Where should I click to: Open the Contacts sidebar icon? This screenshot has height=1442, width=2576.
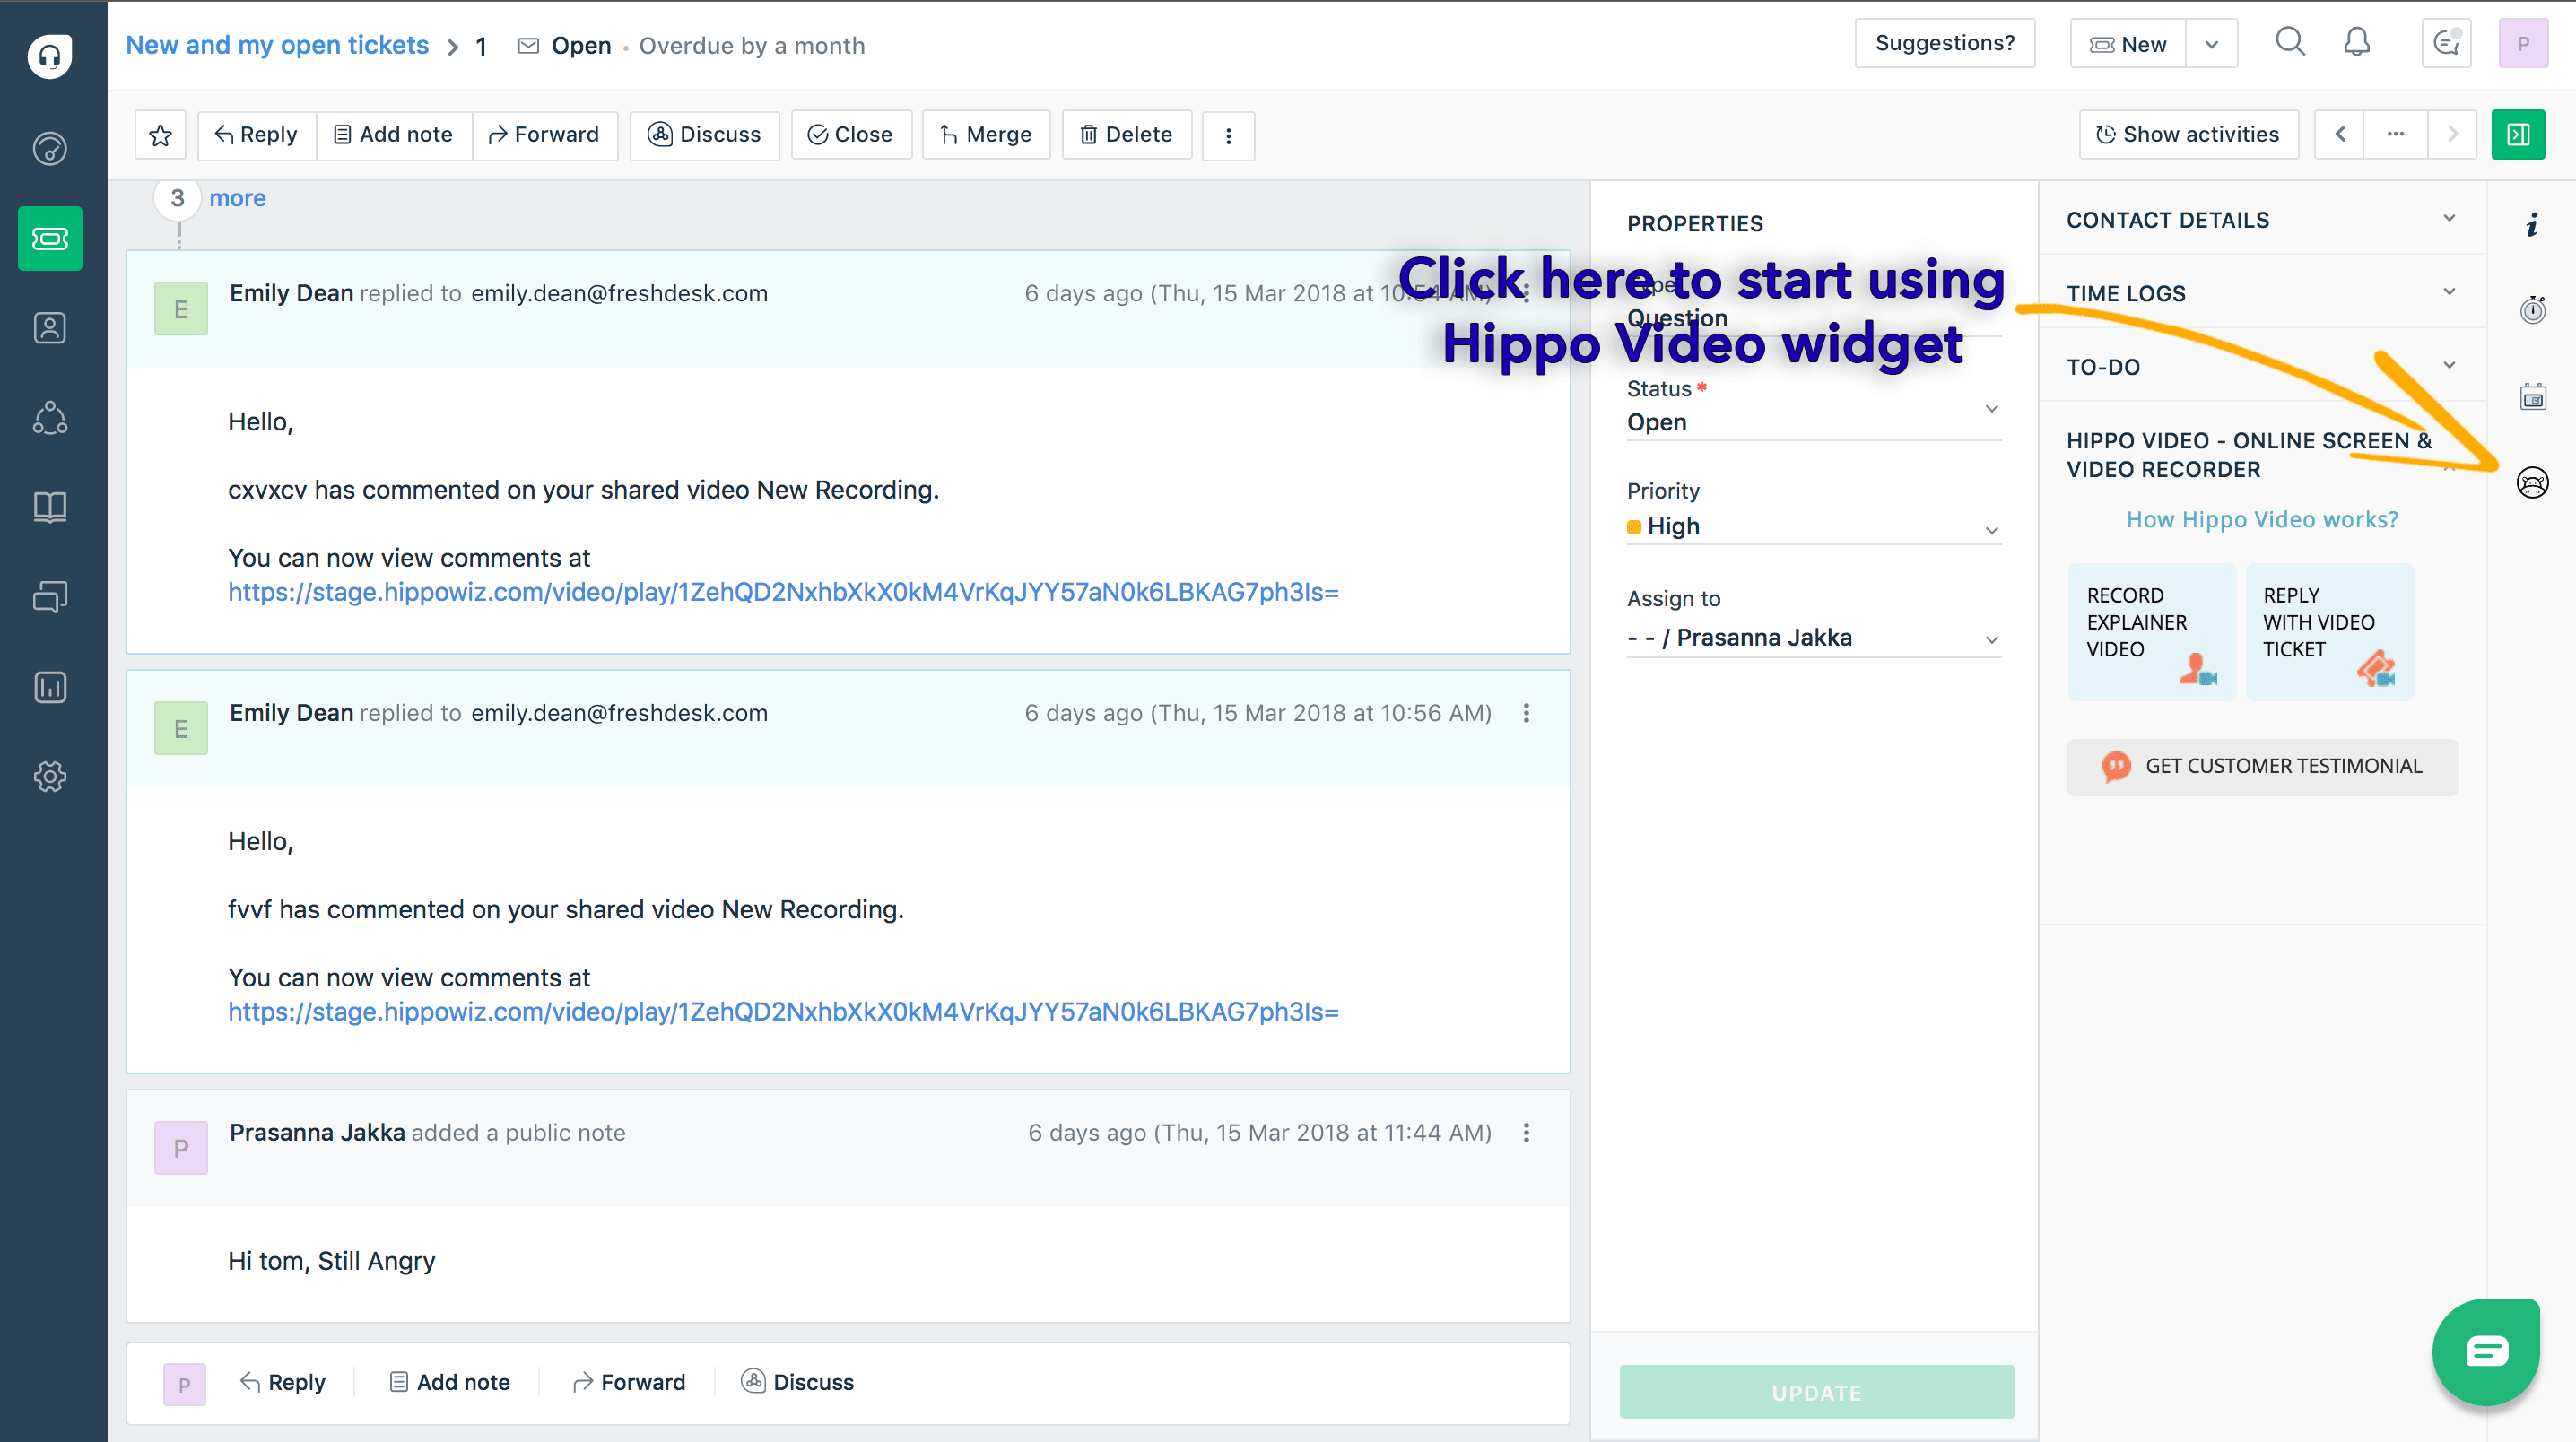[50, 328]
